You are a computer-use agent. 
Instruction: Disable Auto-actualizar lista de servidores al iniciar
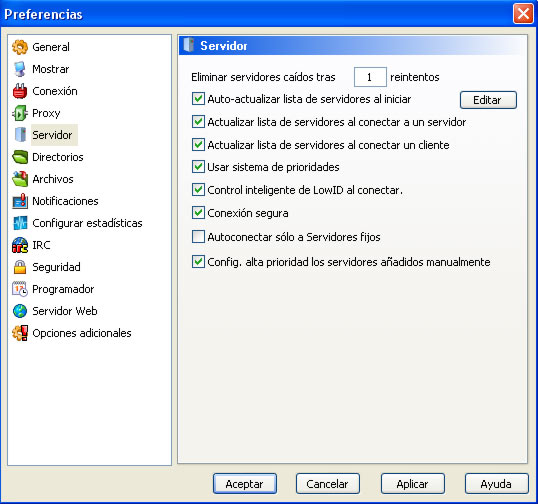tap(198, 99)
